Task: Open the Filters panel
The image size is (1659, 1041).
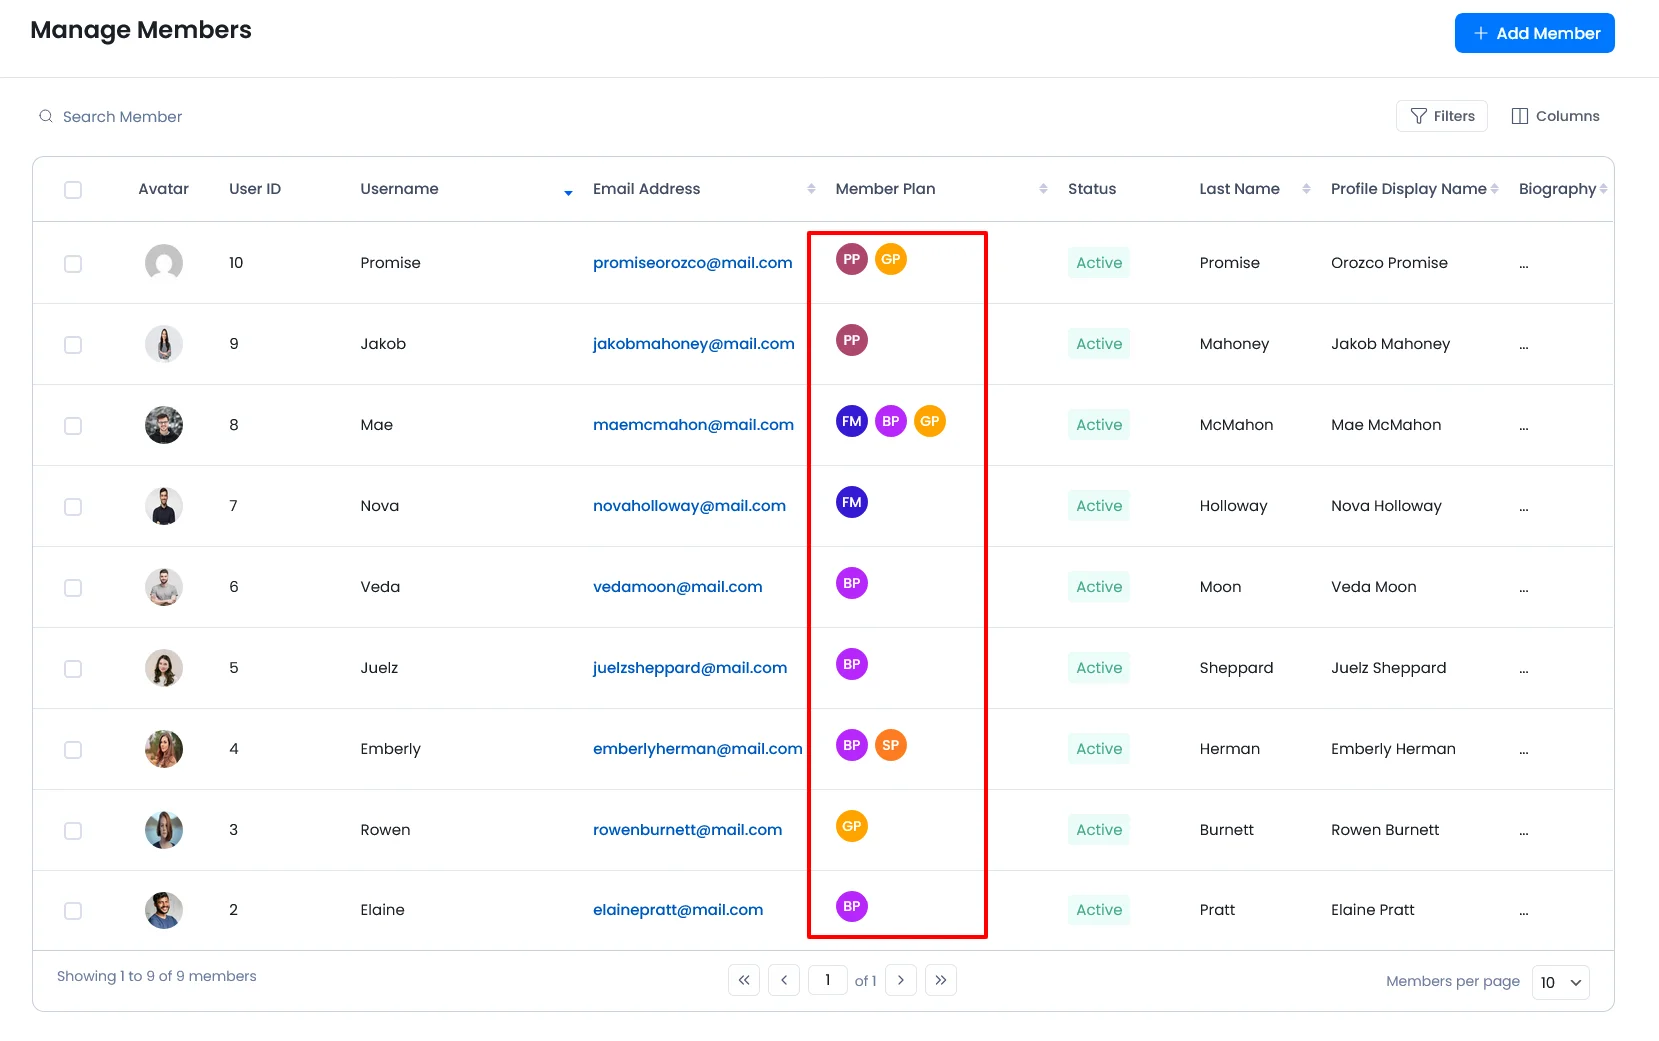Action: pyautogui.click(x=1441, y=116)
